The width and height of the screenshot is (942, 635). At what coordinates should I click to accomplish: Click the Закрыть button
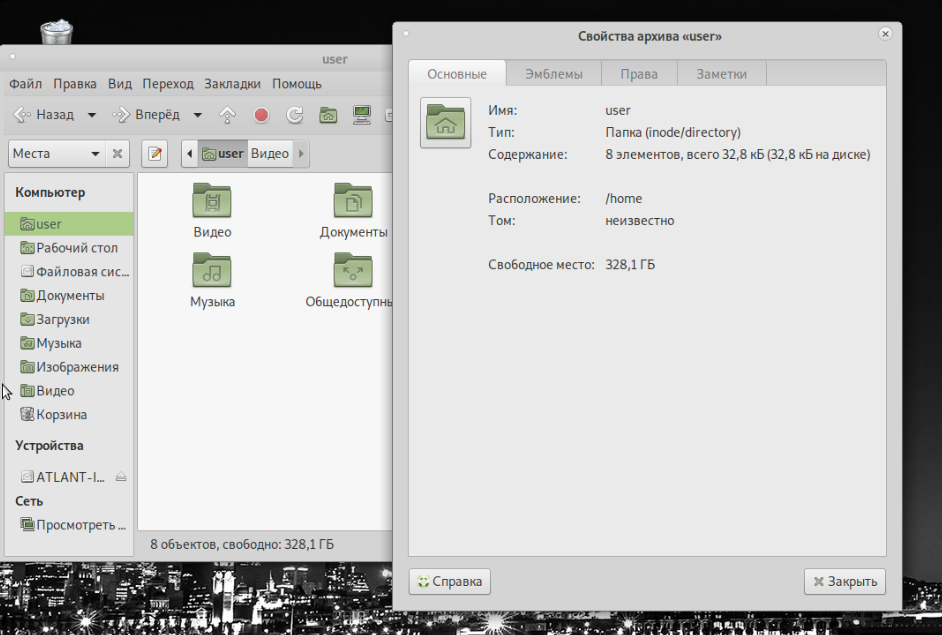[x=844, y=581]
